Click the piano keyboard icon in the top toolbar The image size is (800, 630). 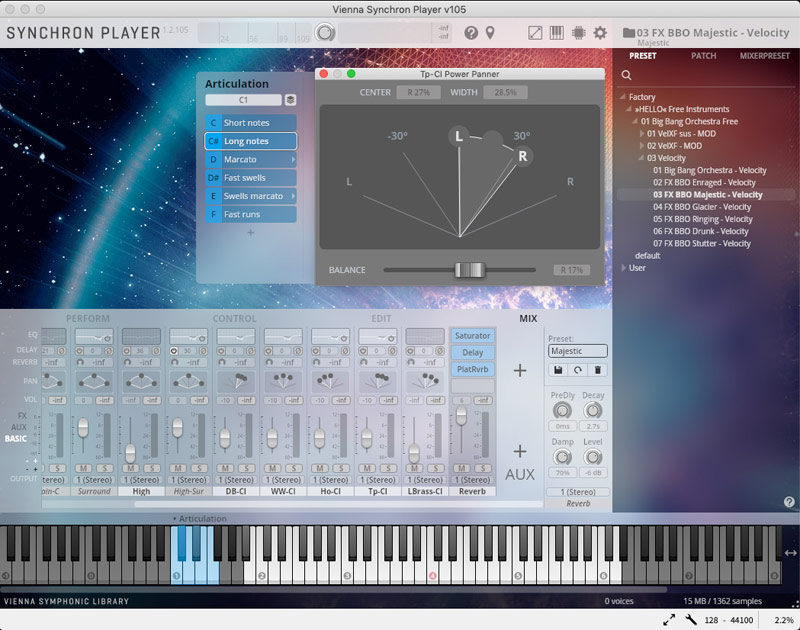click(557, 34)
